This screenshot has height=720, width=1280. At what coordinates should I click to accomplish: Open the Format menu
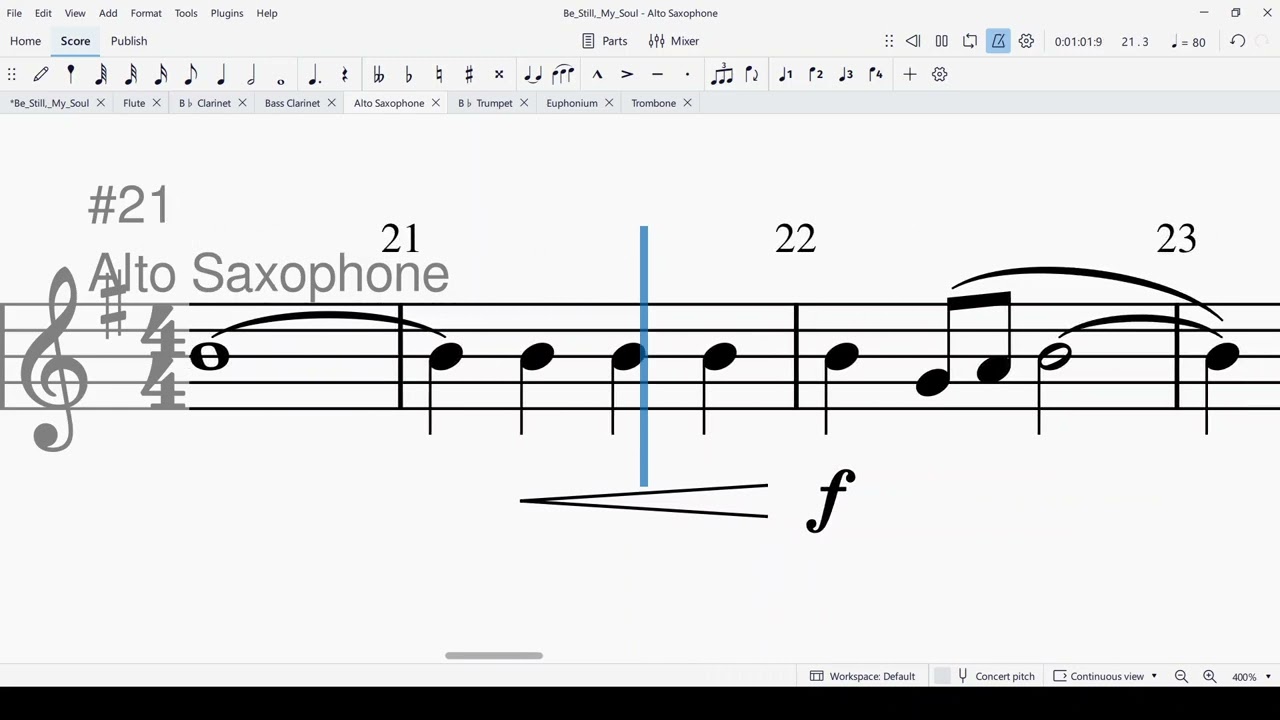pyautogui.click(x=146, y=13)
